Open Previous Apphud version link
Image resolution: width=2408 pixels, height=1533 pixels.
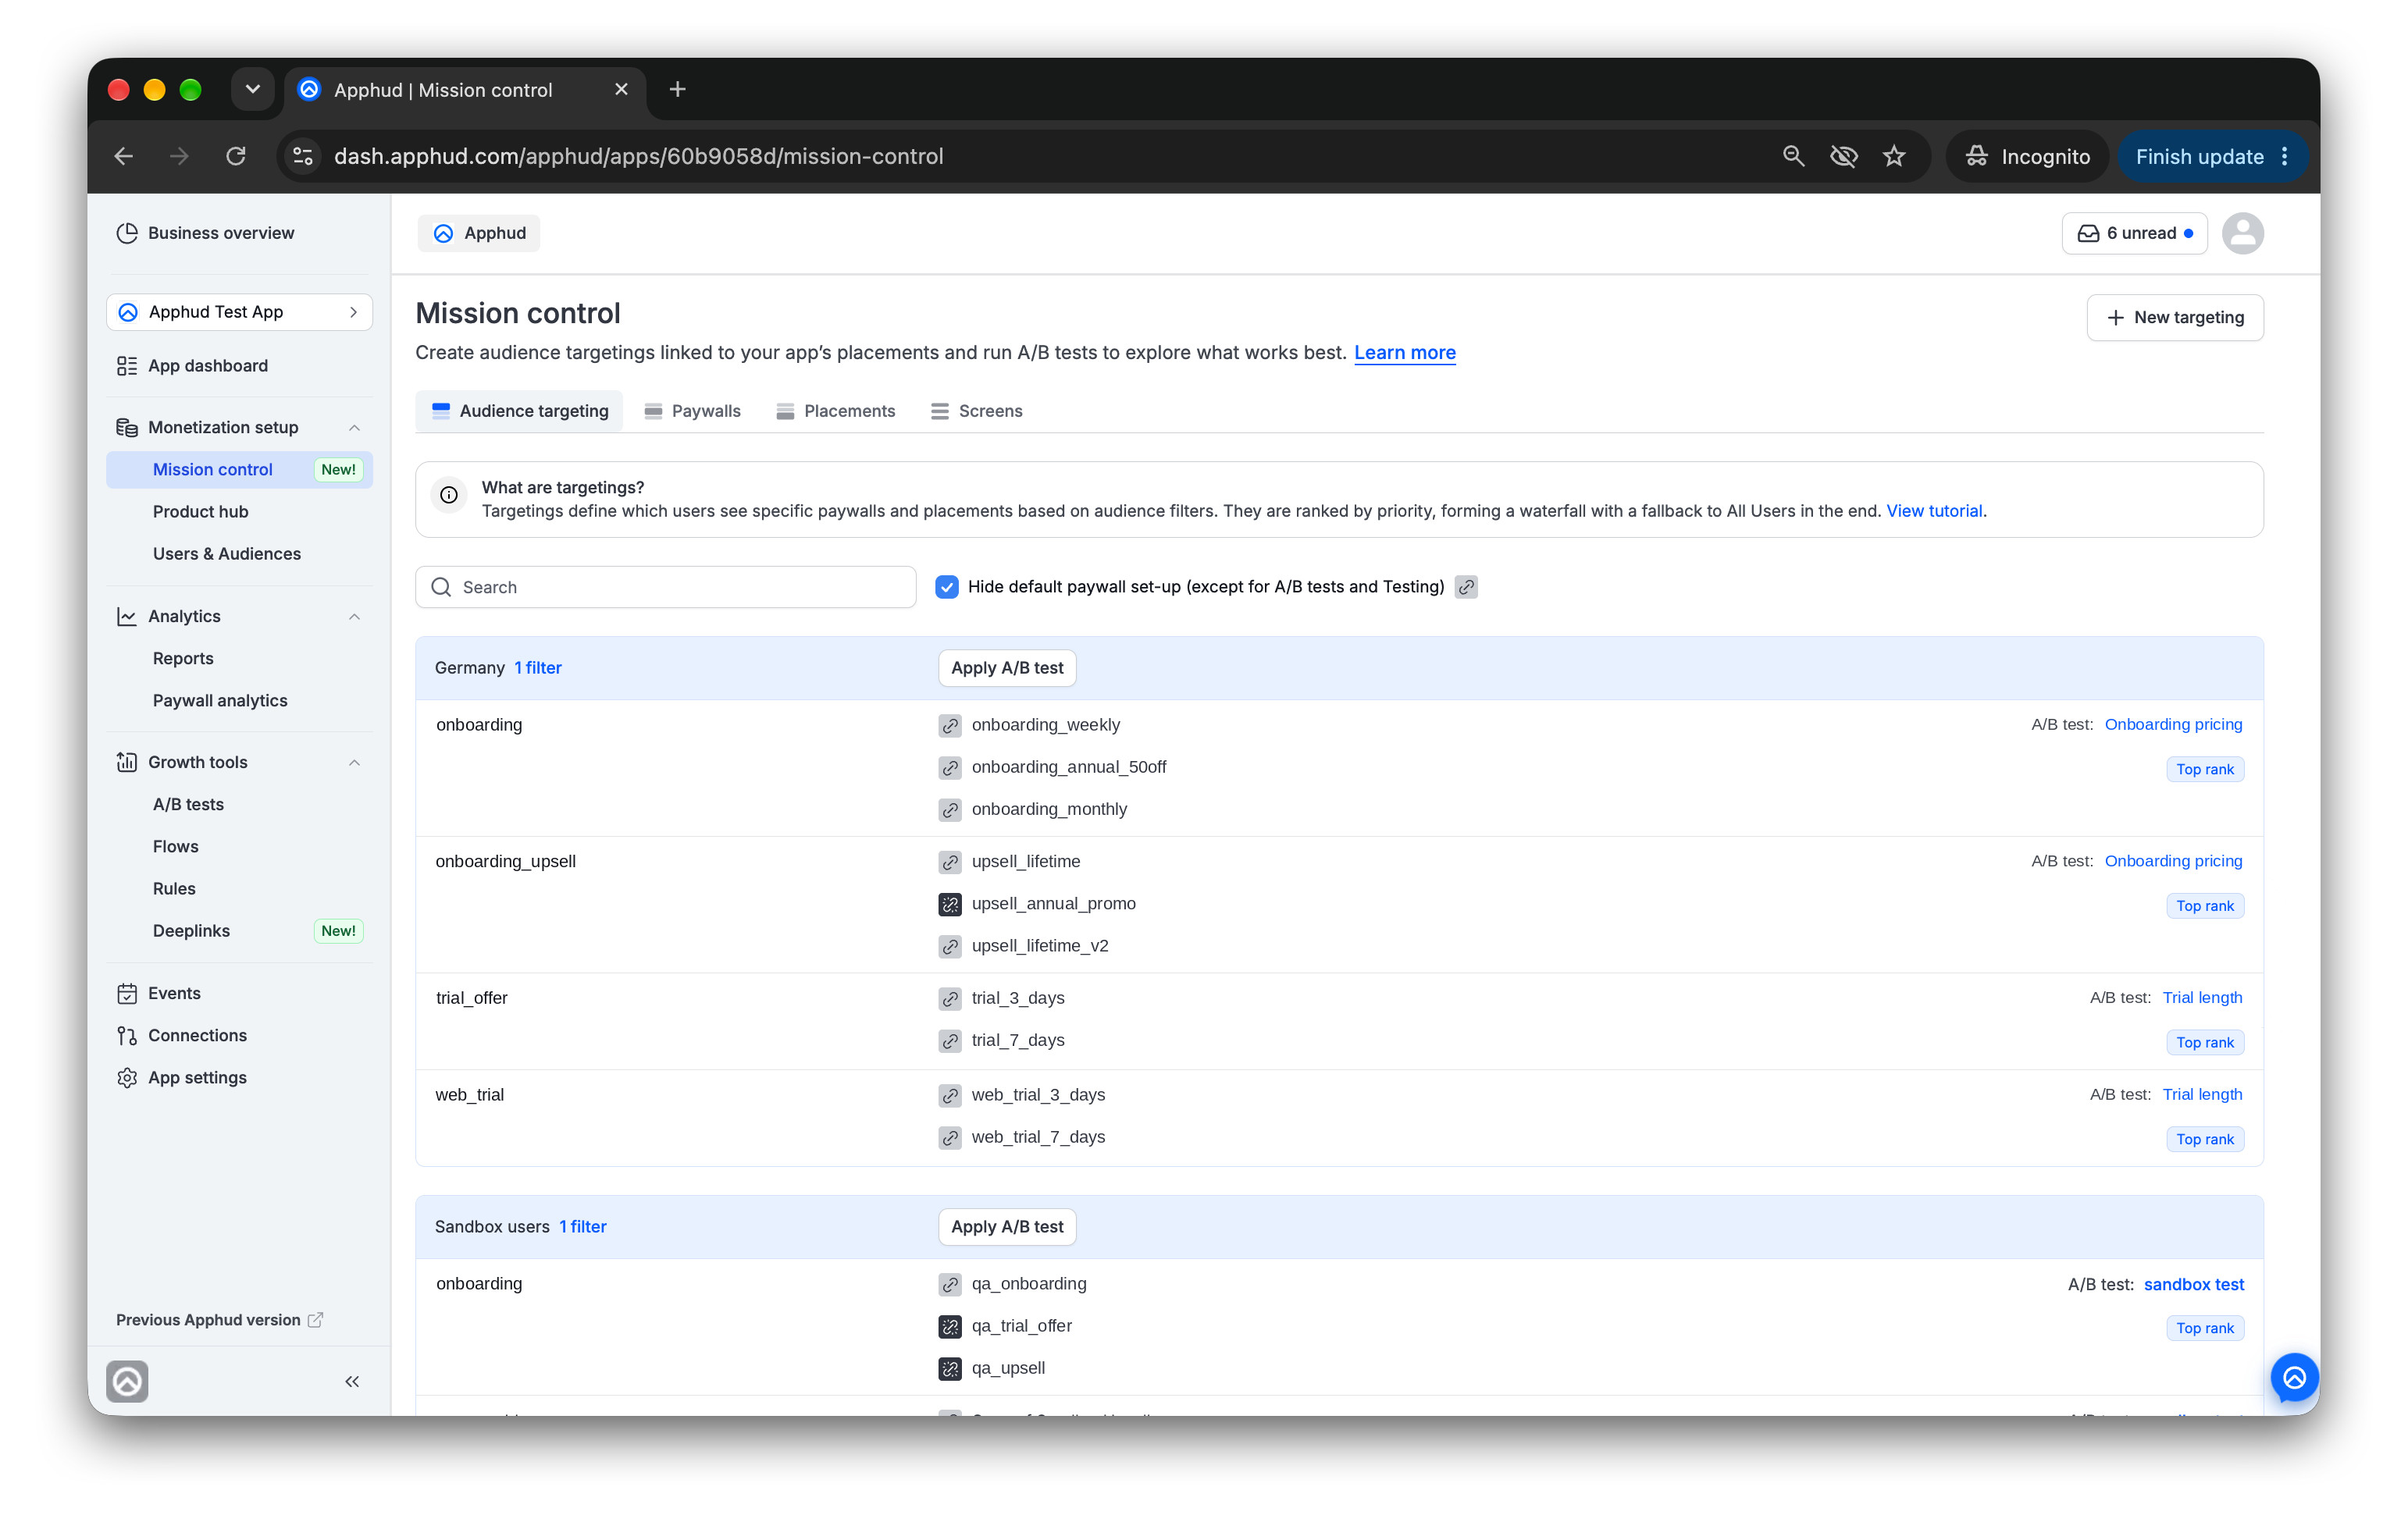click(x=219, y=1320)
